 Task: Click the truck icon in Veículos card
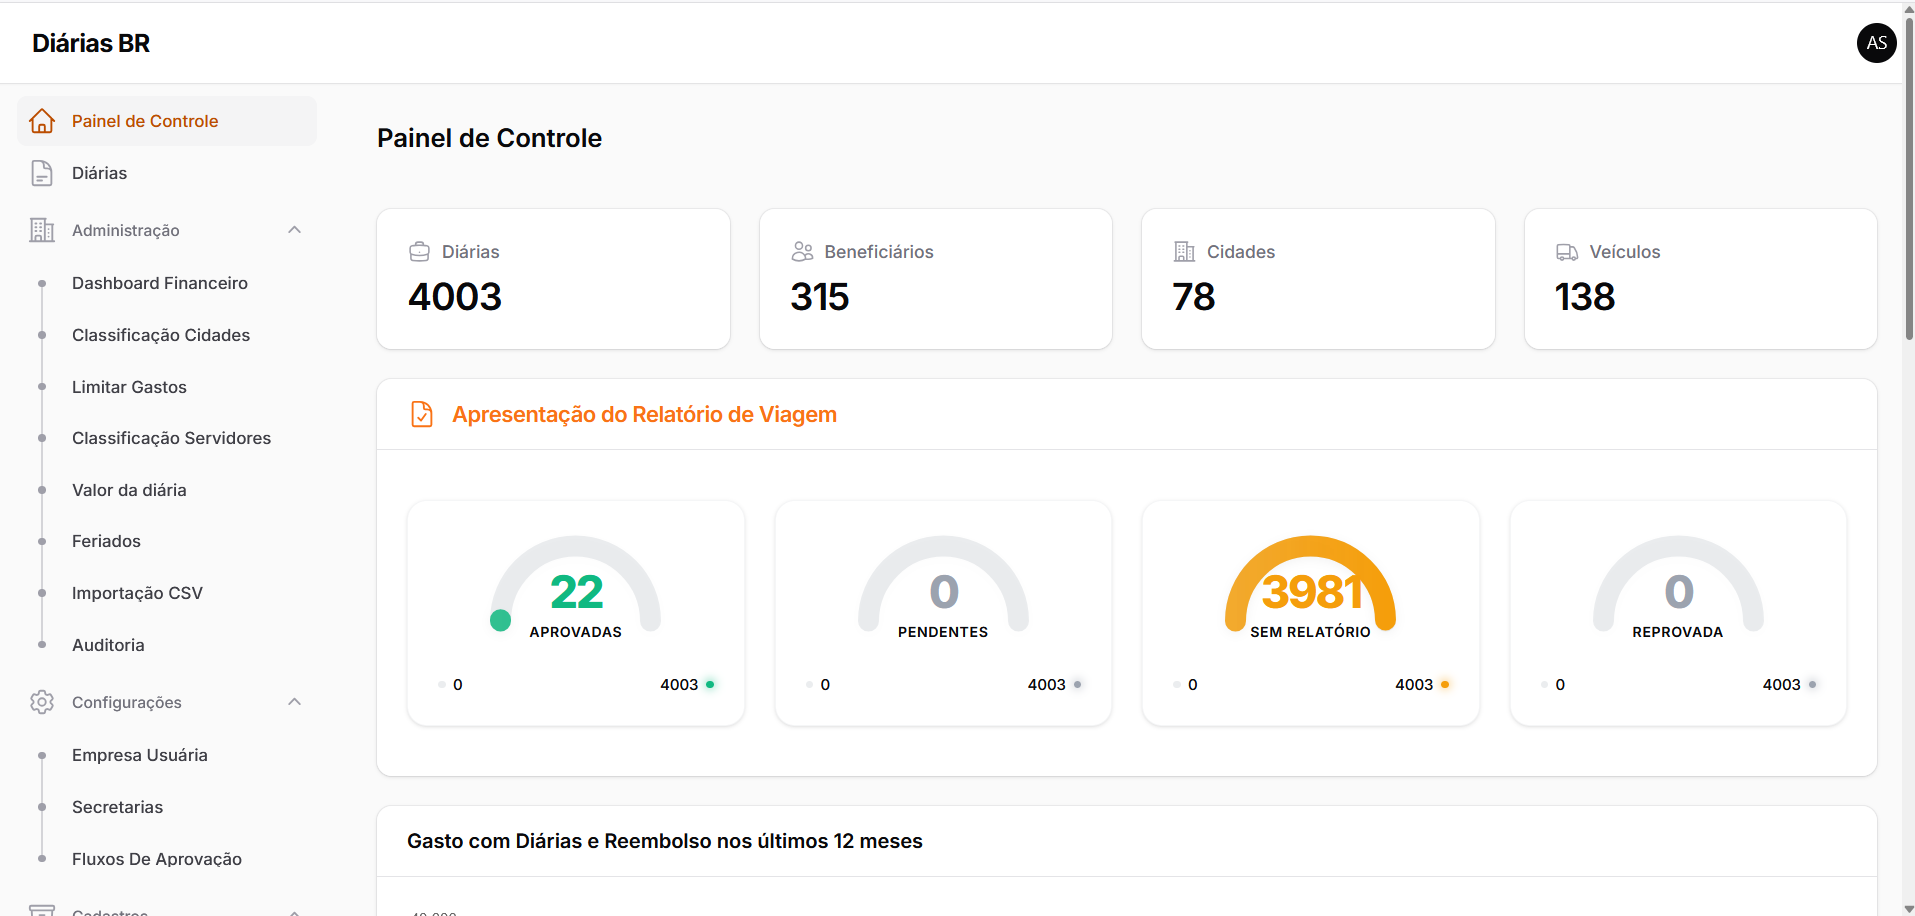click(x=1567, y=252)
